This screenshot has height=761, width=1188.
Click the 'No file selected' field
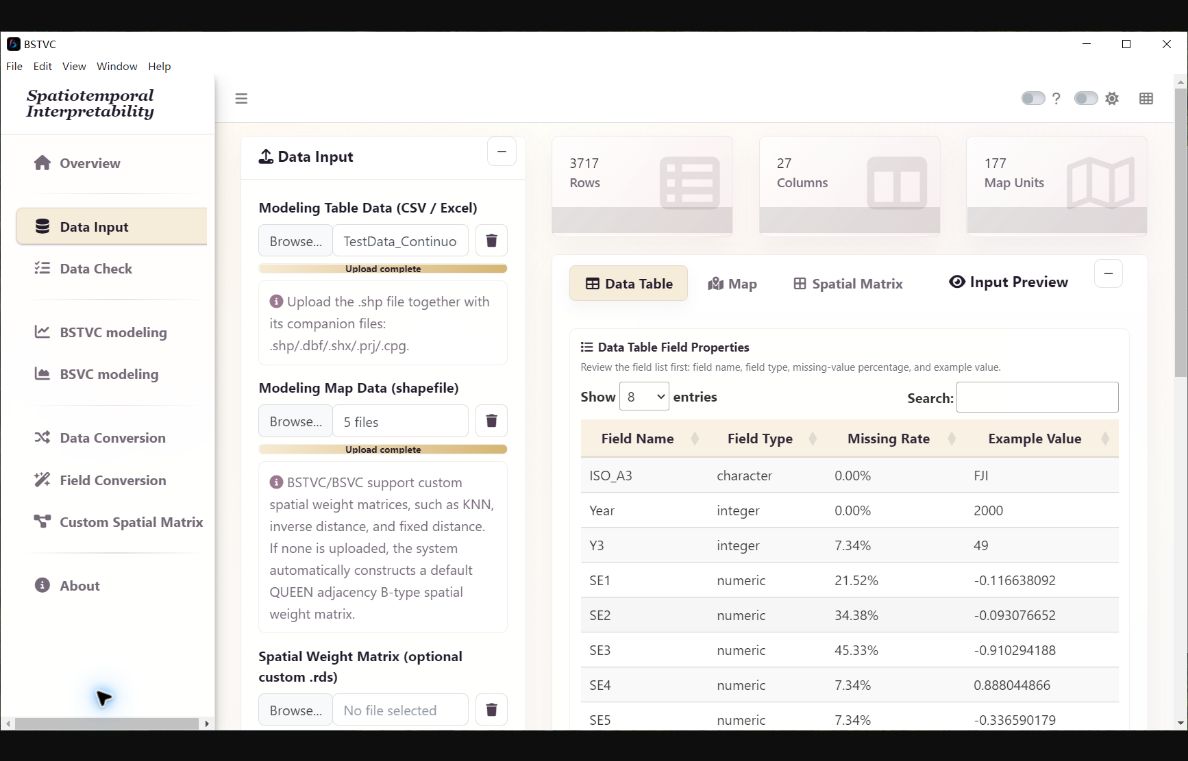tap(400, 709)
